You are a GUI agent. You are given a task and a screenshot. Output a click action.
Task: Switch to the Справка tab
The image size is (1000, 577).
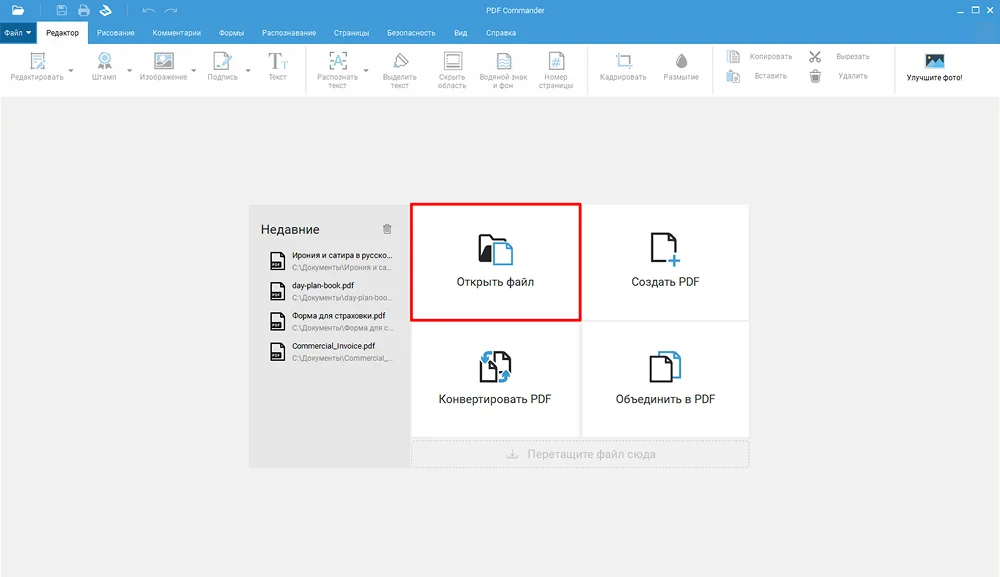[501, 33]
